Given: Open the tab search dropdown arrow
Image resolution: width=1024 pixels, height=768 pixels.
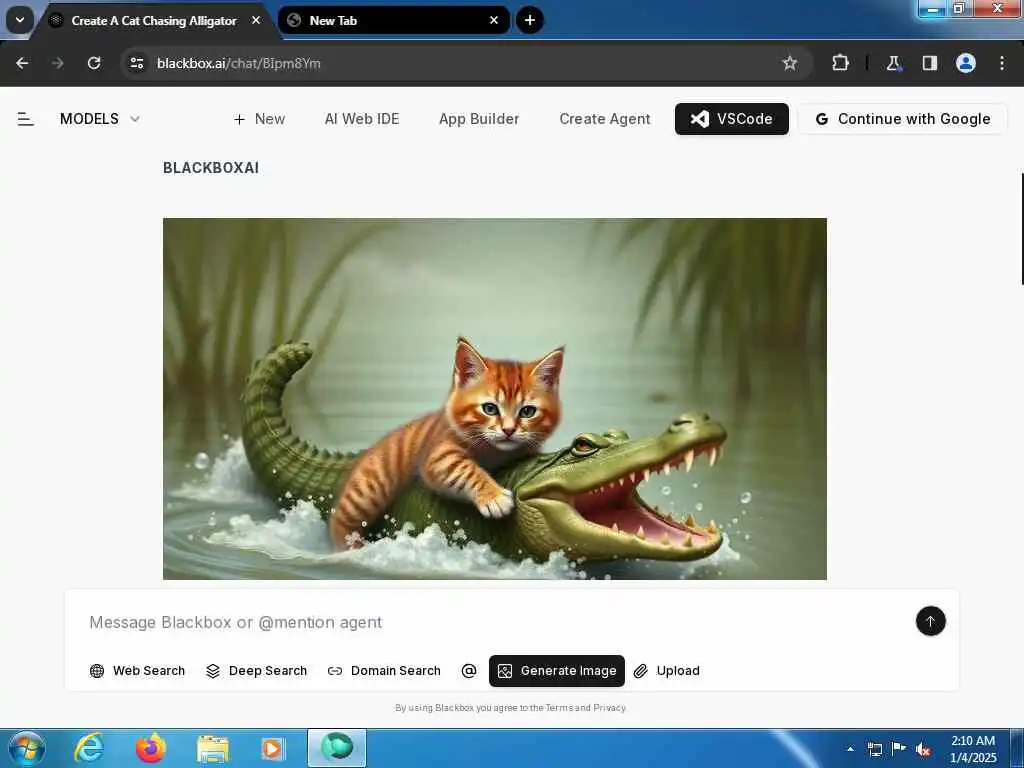Looking at the screenshot, I should click(20, 20).
